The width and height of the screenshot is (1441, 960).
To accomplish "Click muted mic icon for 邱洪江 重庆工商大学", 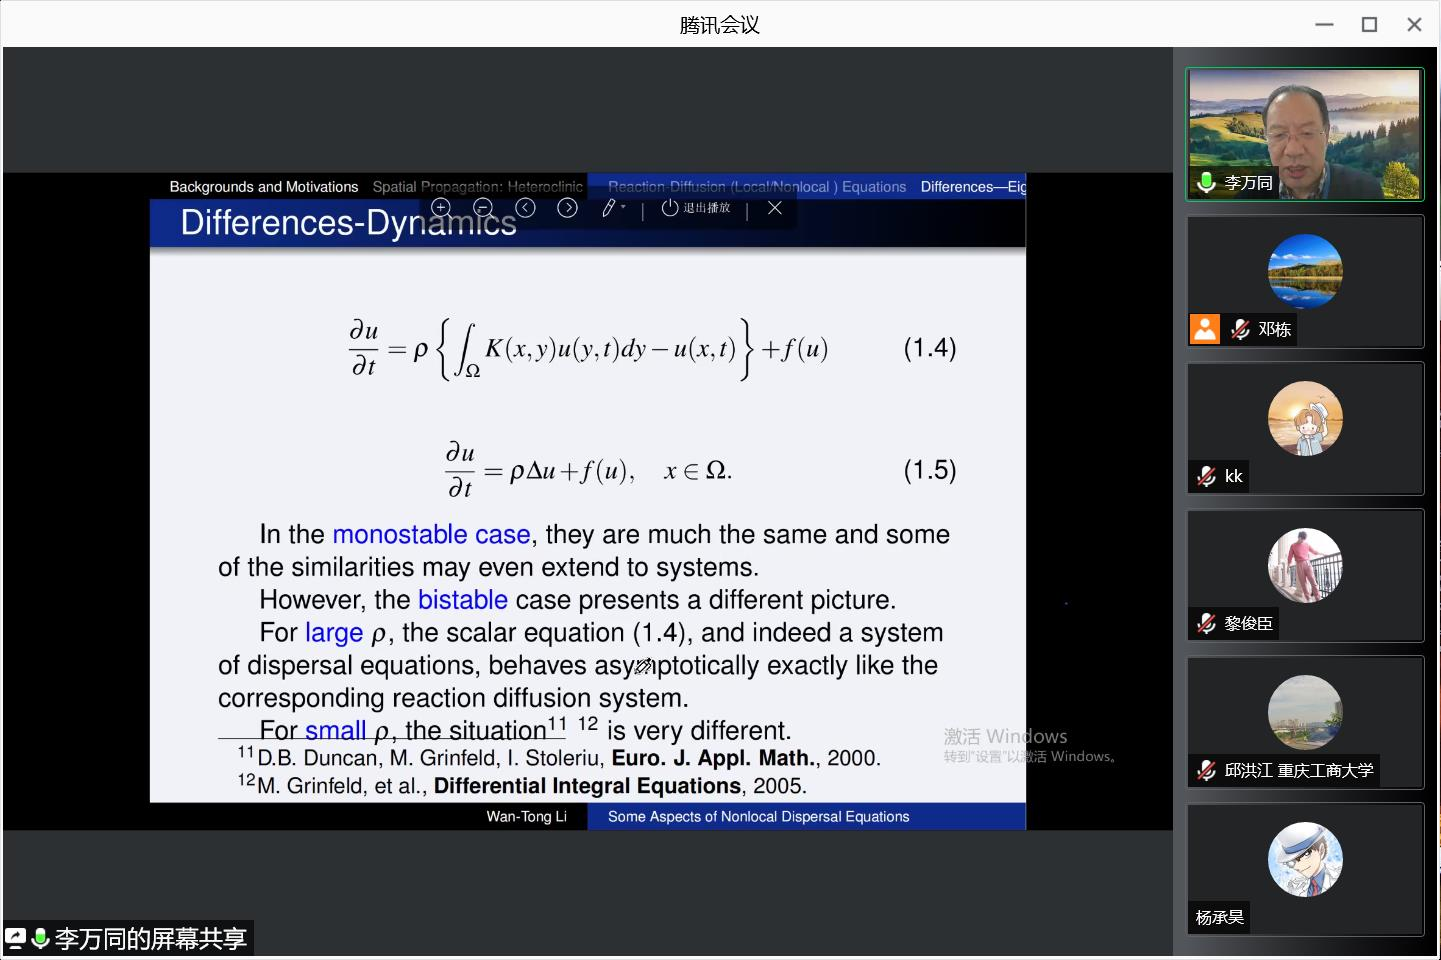I will (x=1207, y=770).
